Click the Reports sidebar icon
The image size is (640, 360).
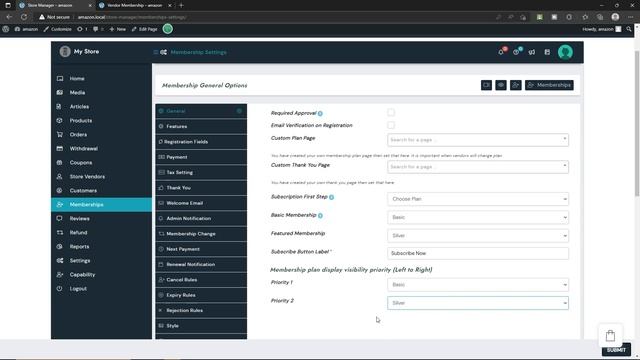pos(60,247)
